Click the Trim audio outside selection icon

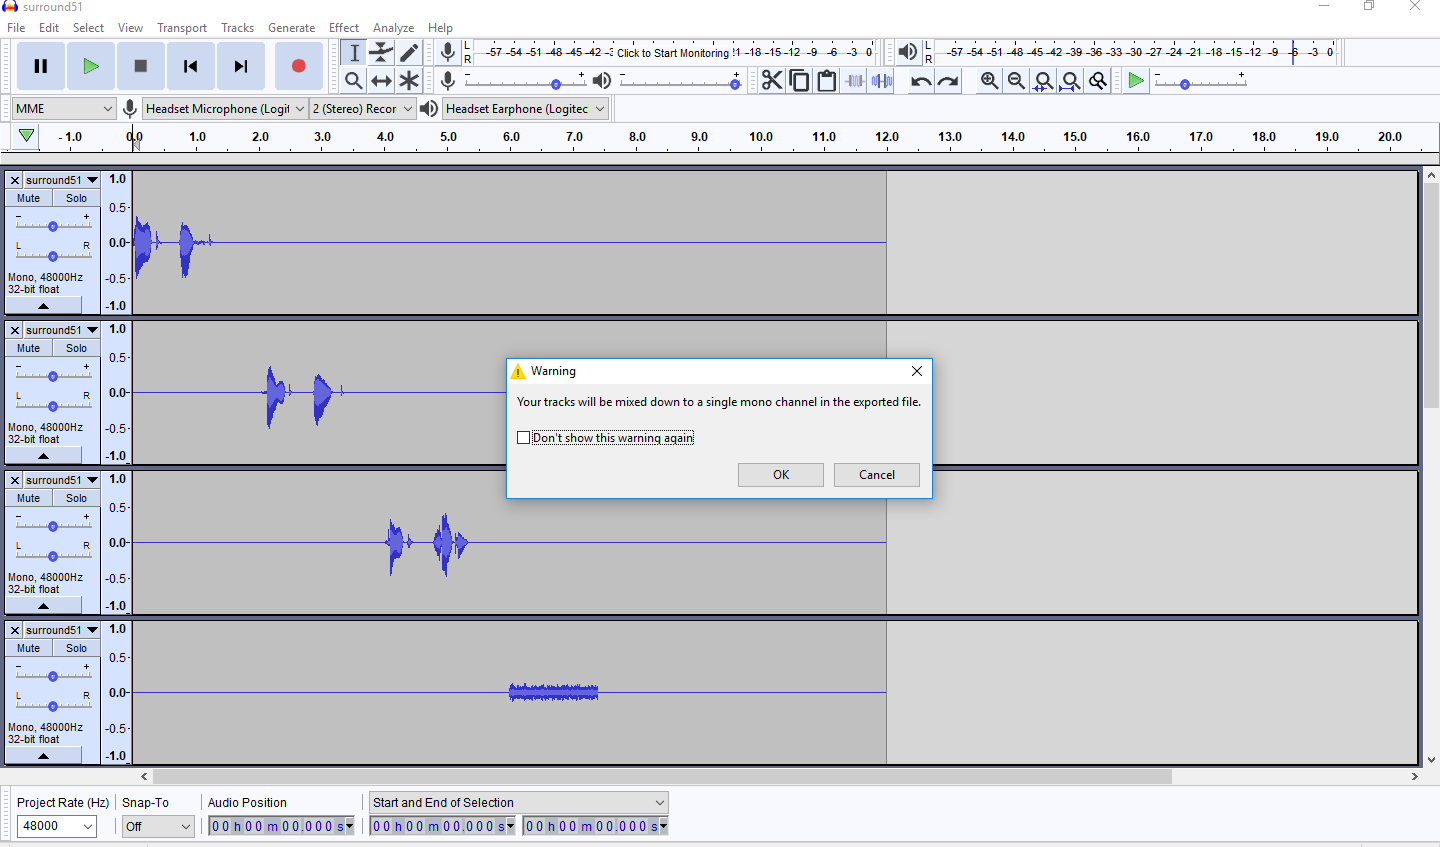(x=853, y=81)
